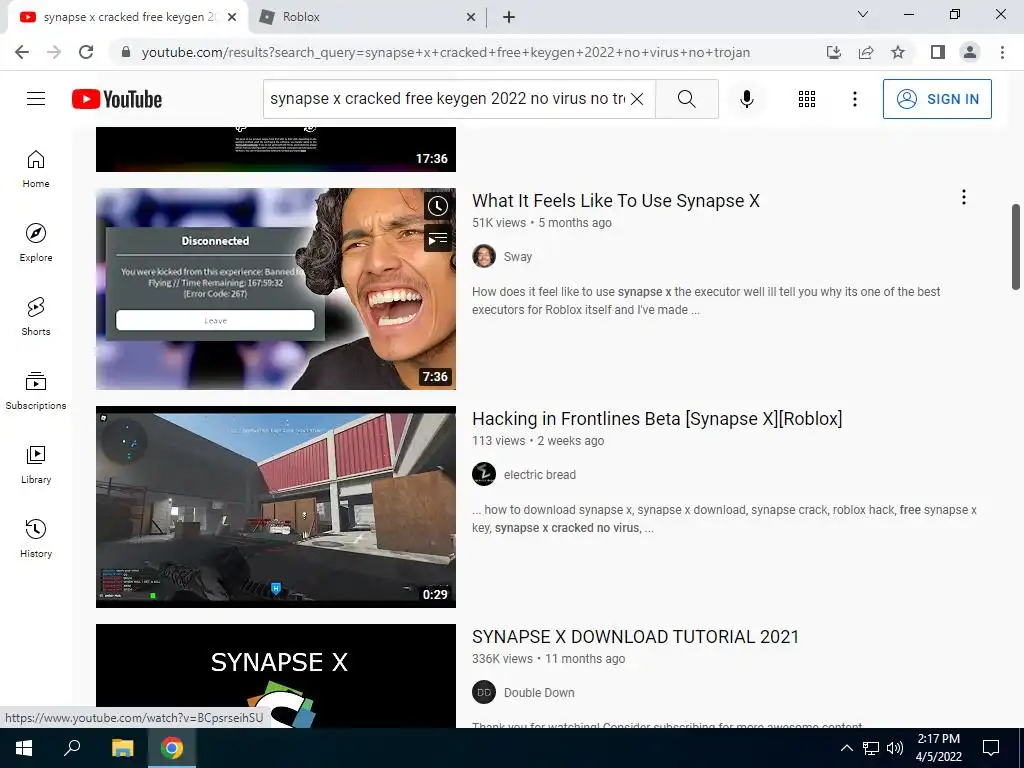This screenshot has width=1024, height=768.
Task: Open Sway channel avatar
Action: click(x=484, y=256)
